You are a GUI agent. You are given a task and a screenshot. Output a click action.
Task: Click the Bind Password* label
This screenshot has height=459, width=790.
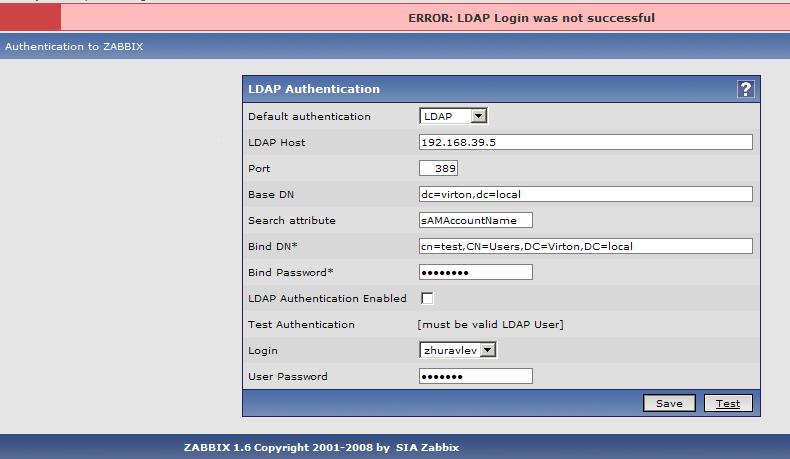pos(291,273)
